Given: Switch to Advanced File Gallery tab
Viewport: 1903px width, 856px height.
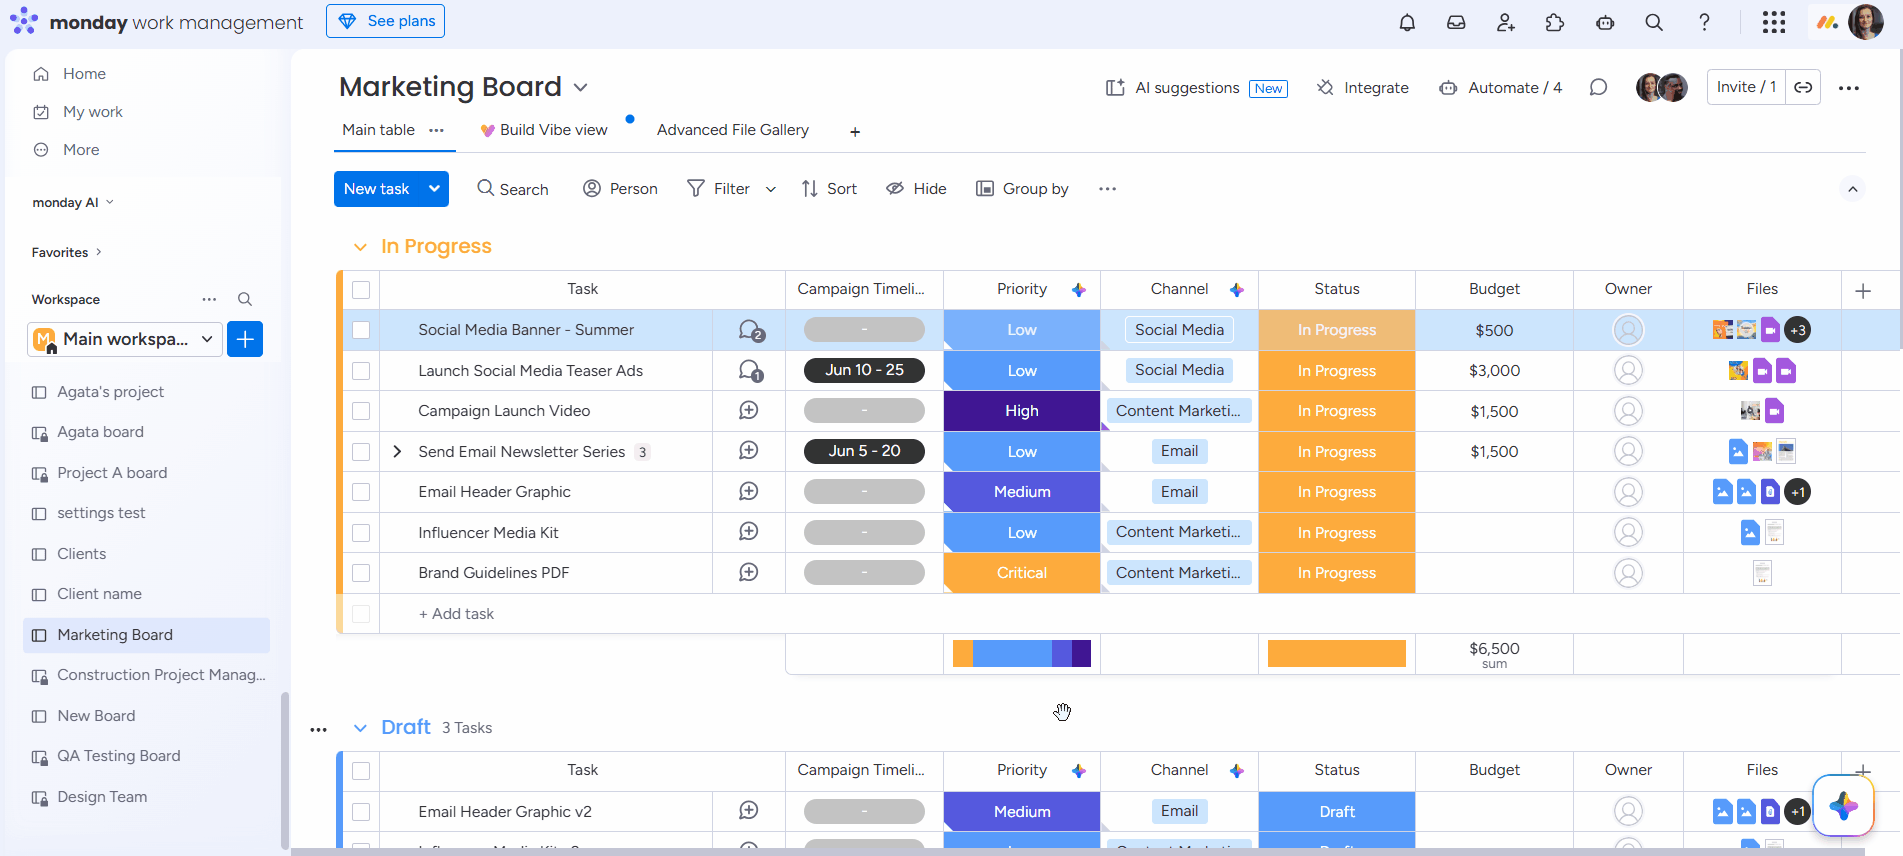Looking at the screenshot, I should (733, 130).
